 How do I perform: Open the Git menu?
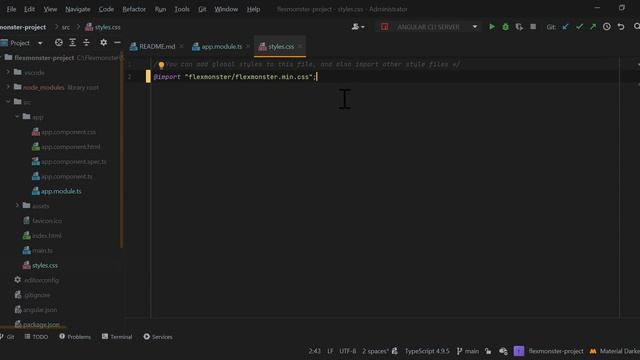(202, 9)
